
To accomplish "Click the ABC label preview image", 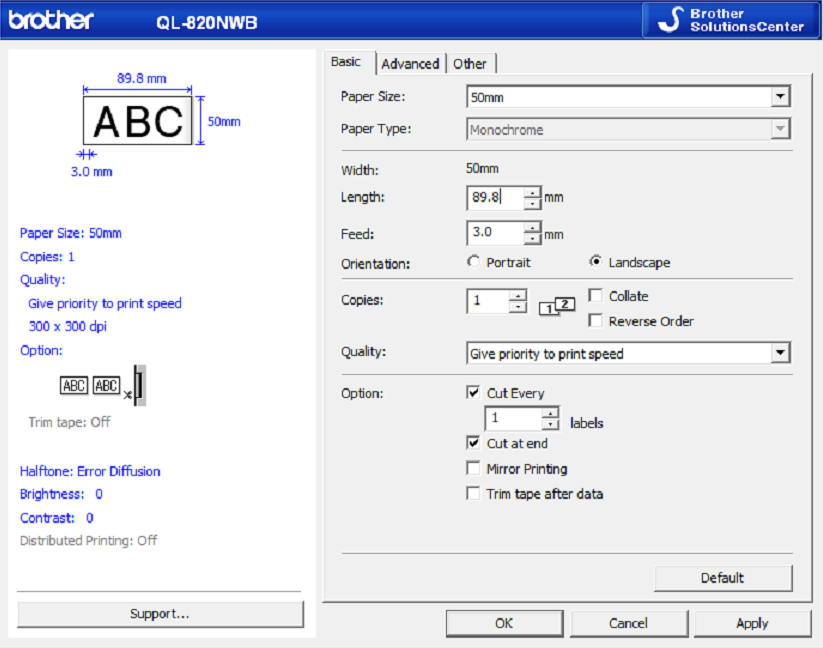I will (138, 121).
